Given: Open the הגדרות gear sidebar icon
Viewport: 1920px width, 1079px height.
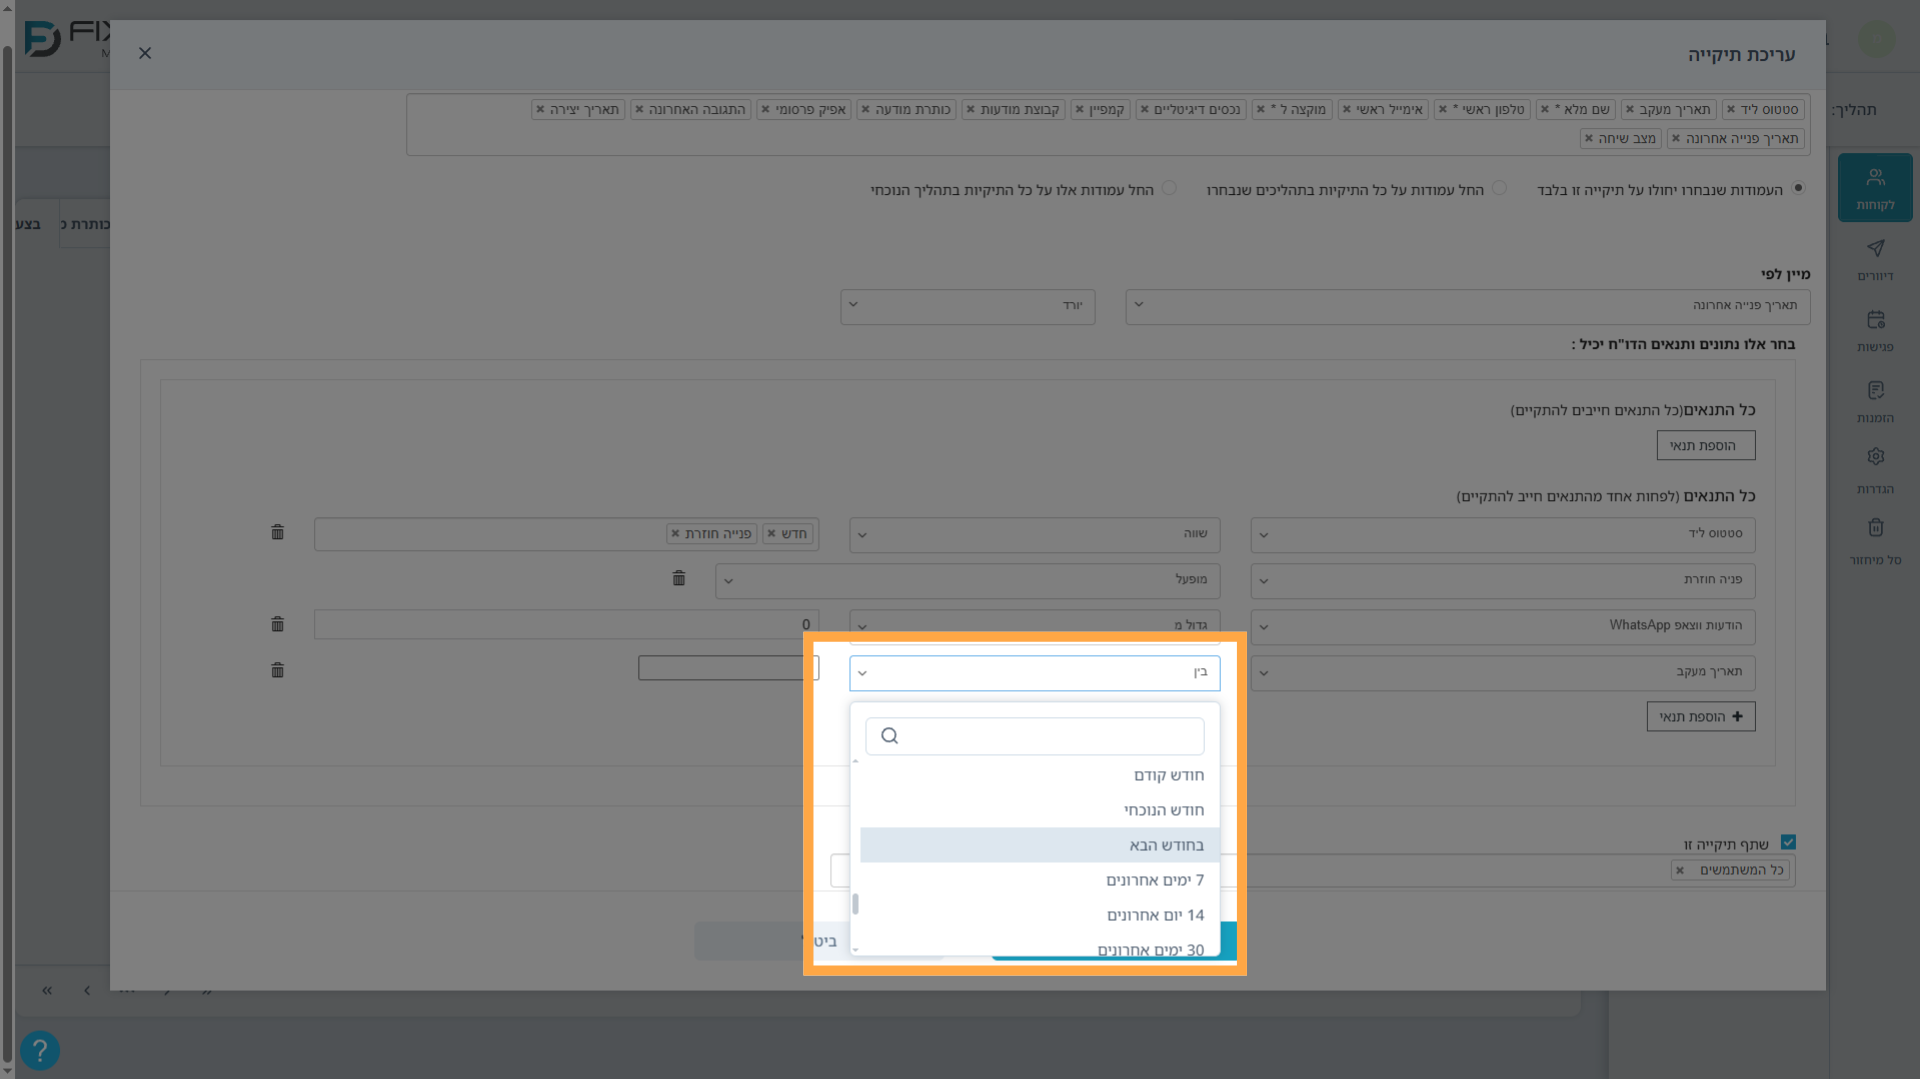Looking at the screenshot, I should click(1875, 470).
